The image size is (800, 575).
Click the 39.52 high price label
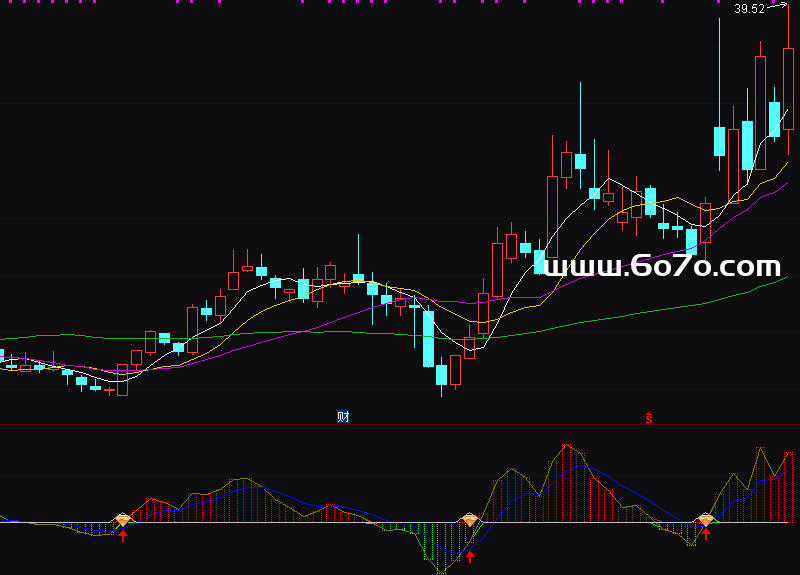click(x=748, y=9)
